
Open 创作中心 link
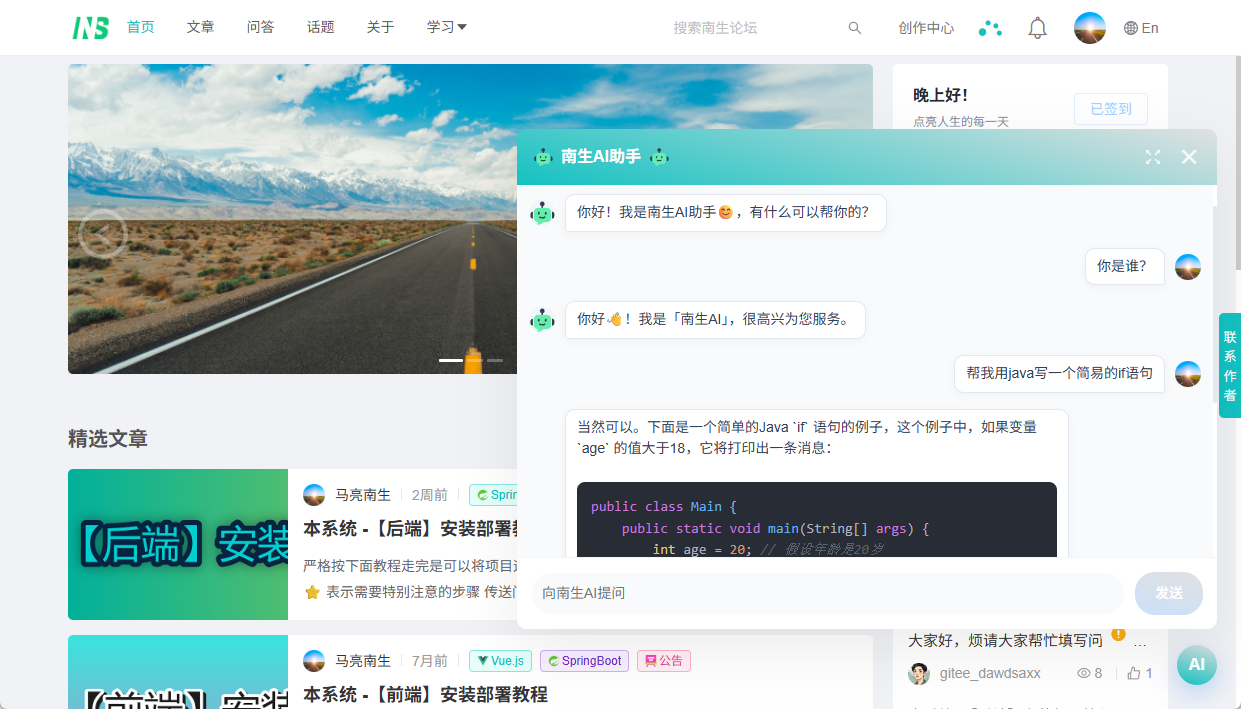925,28
